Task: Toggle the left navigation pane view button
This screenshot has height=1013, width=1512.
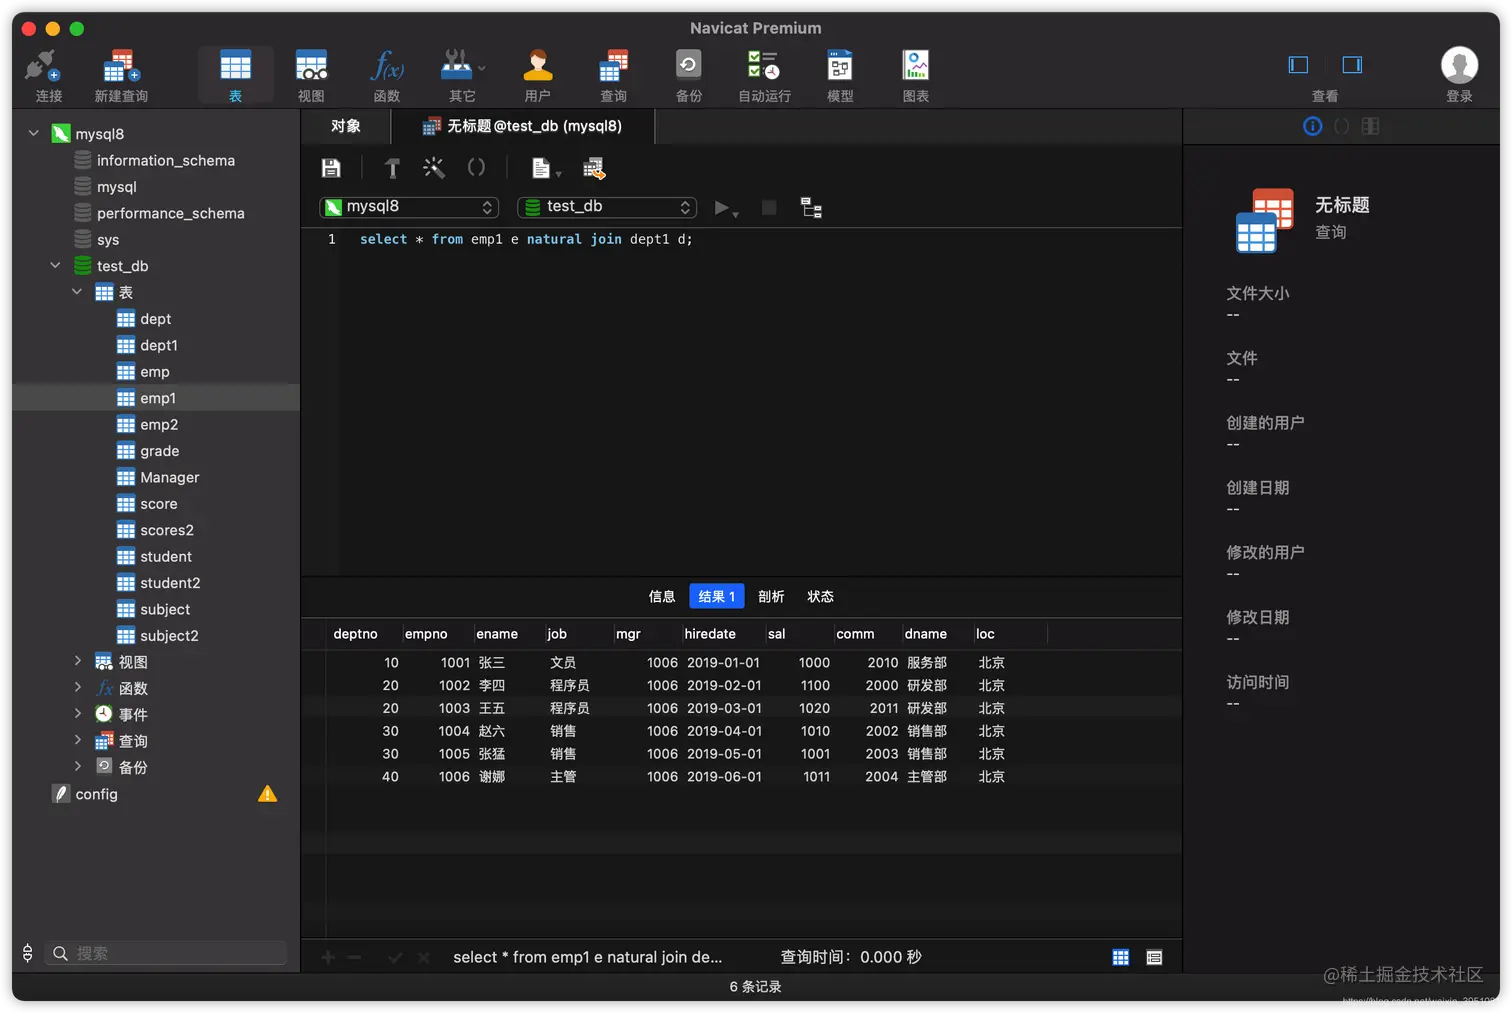Action: click(x=1298, y=65)
